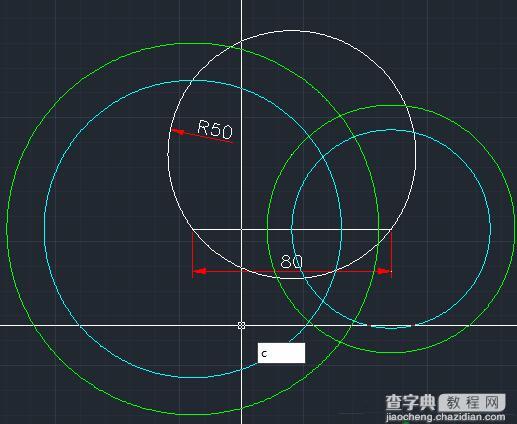Image resolution: width=517 pixels, height=424 pixels.
Task: Select the right red extension line of dimension
Action: pyautogui.click(x=391, y=254)
